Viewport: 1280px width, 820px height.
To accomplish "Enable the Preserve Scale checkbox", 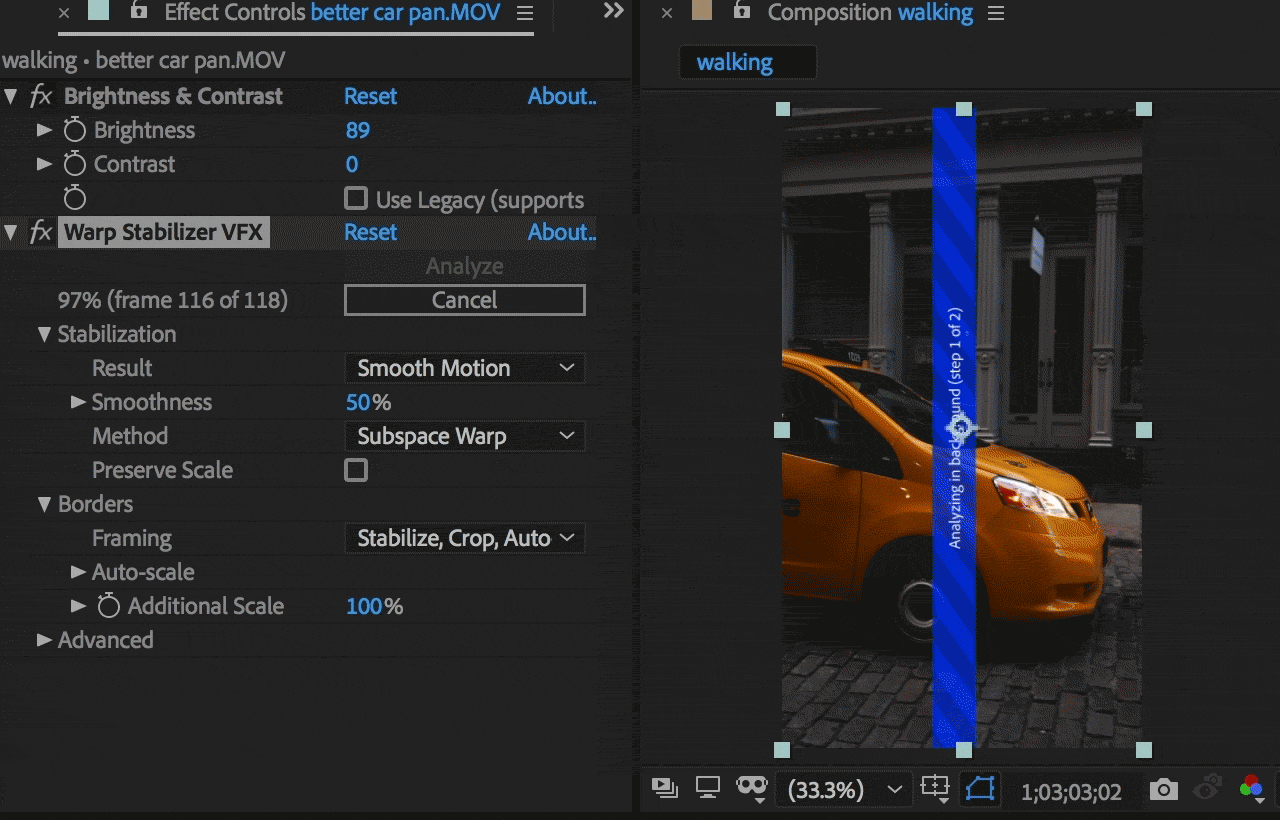I will [x=355, y=470].
